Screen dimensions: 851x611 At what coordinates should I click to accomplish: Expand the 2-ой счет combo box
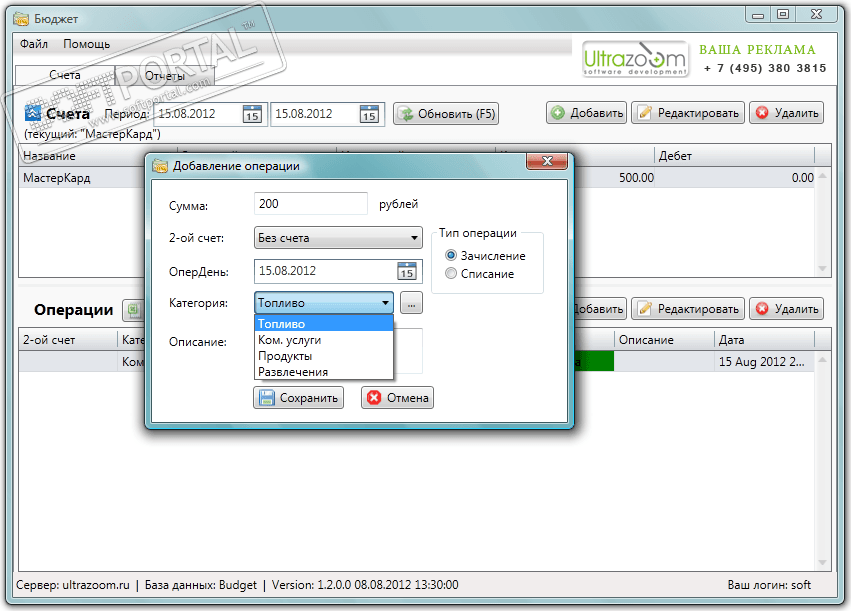pos(338,238)
